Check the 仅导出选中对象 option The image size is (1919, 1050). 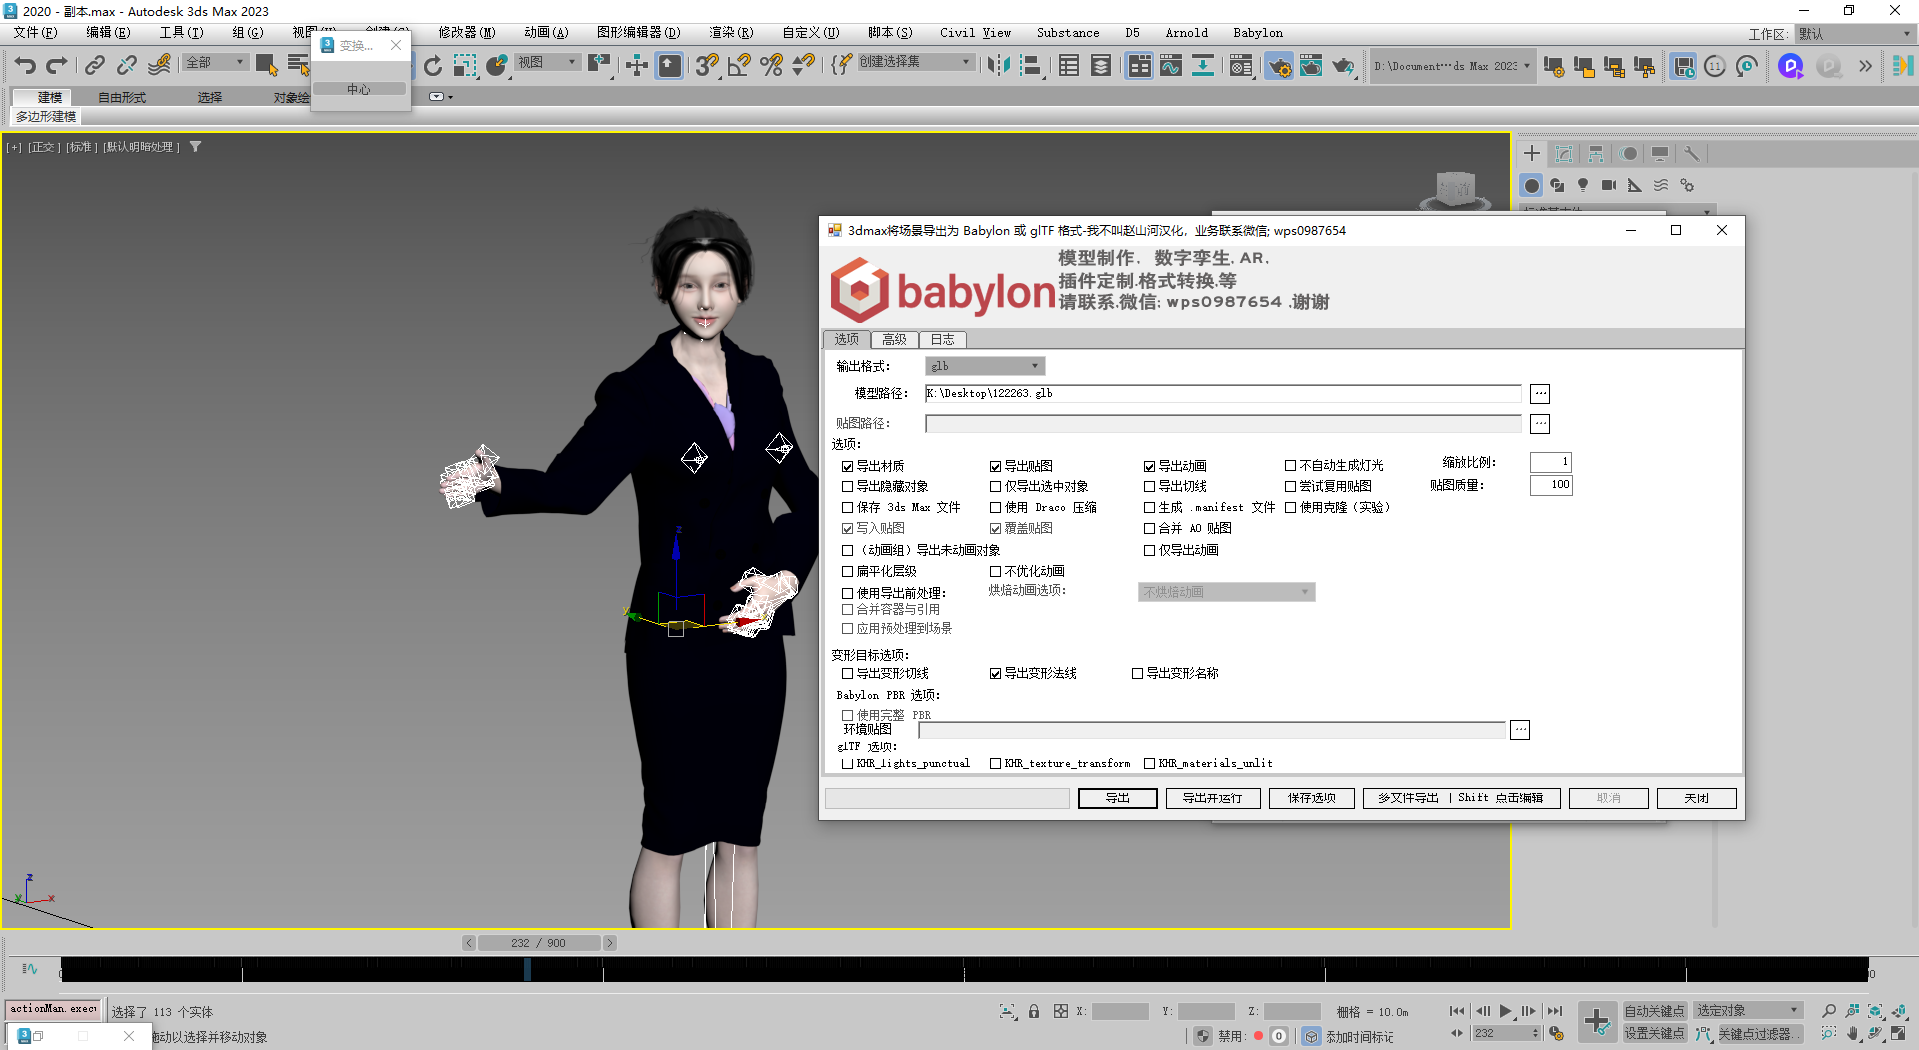click(x=995, y=487)
